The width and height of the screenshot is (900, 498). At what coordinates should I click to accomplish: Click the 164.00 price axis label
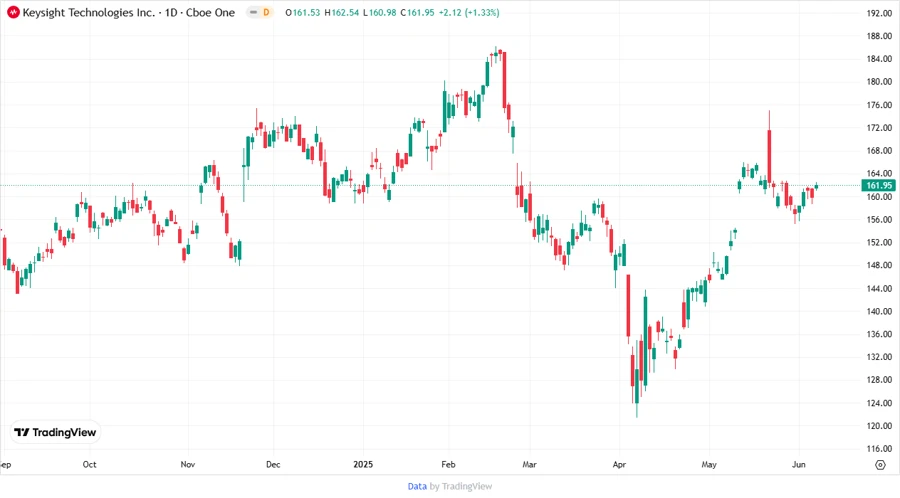pos(879,173)
